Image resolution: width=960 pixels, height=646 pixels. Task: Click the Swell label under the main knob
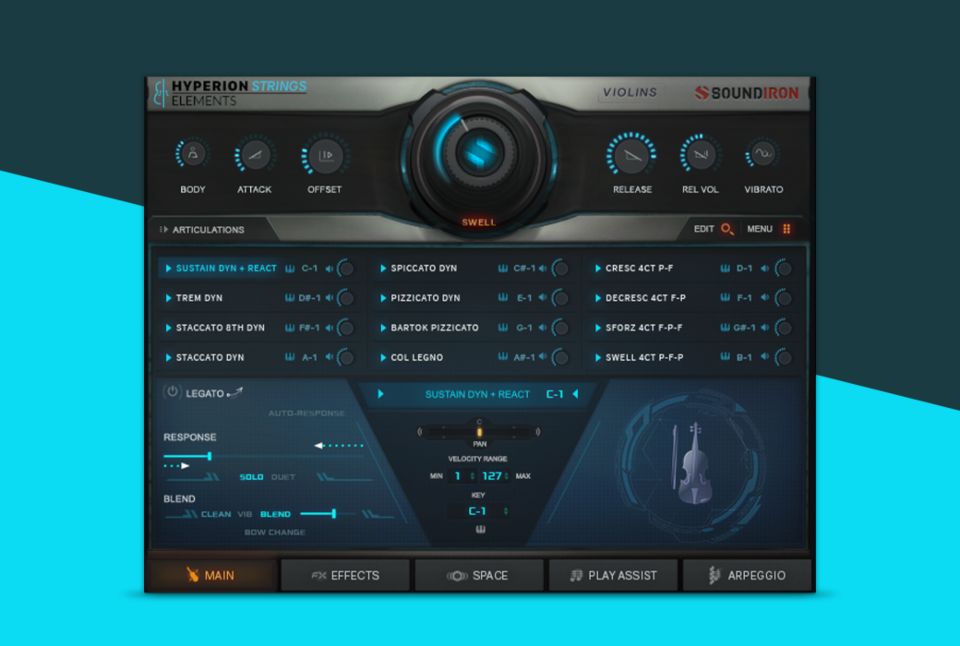pos(478,222)
